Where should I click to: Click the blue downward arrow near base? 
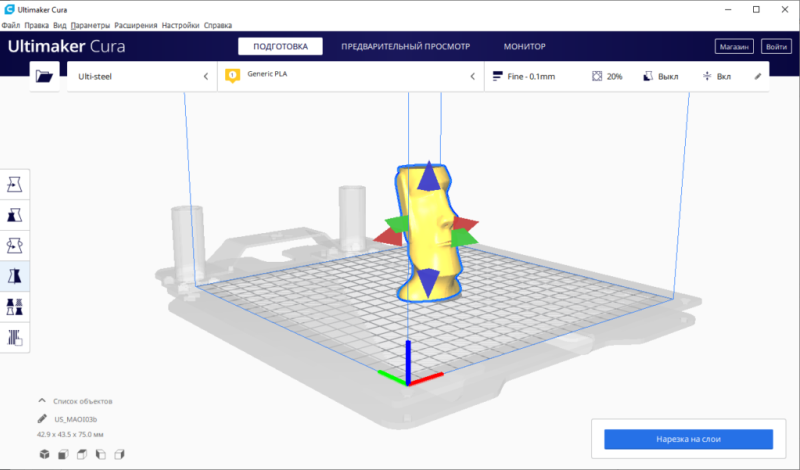coord(428,283)
